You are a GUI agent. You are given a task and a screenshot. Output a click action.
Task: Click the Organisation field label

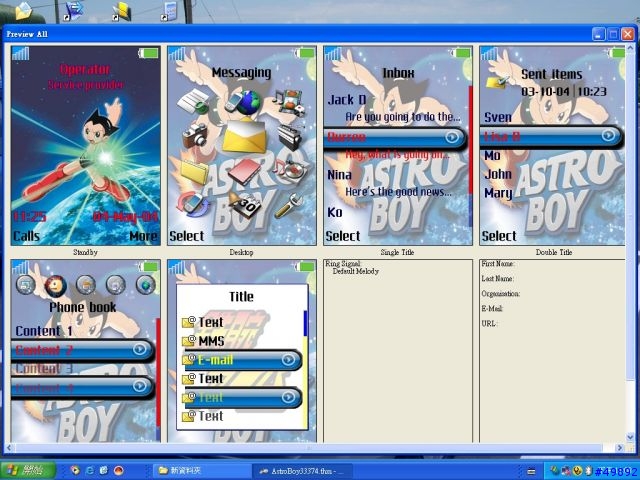[500, 293]
